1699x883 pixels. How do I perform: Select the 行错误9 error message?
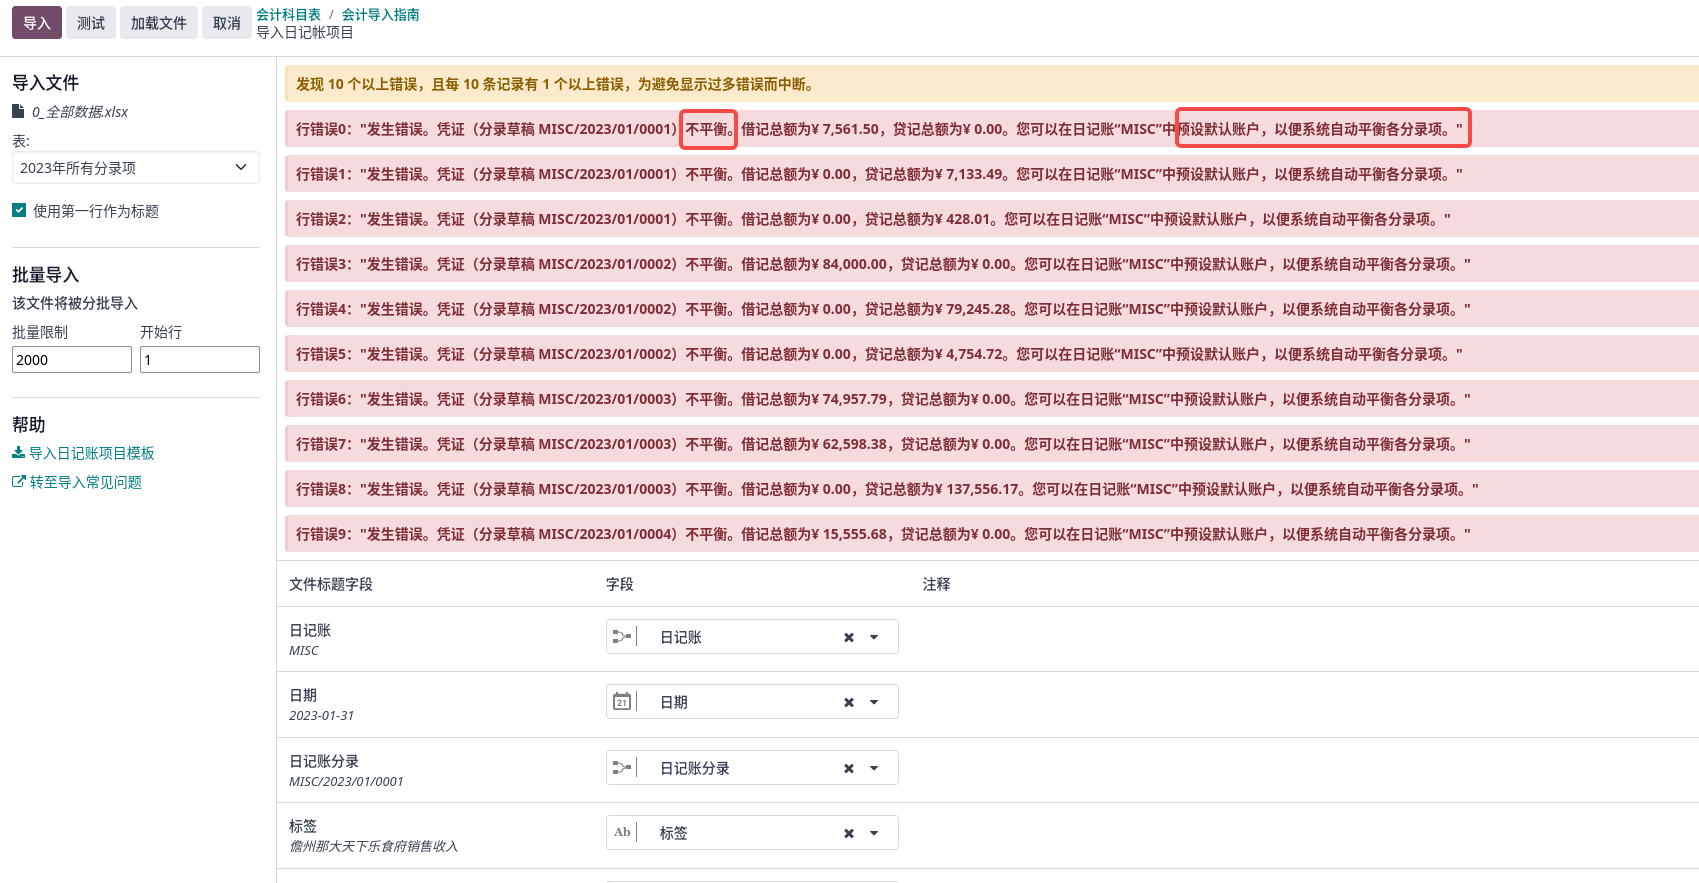991,534
